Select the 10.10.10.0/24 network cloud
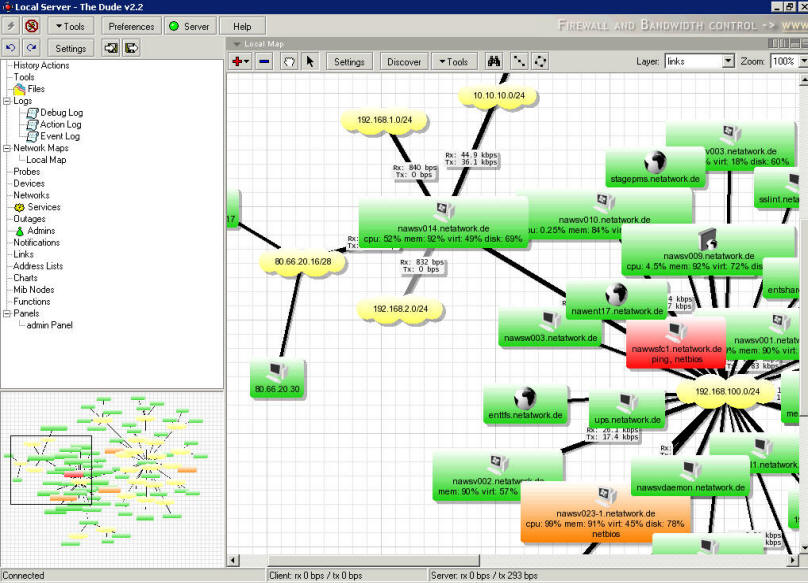 [499, 96]
